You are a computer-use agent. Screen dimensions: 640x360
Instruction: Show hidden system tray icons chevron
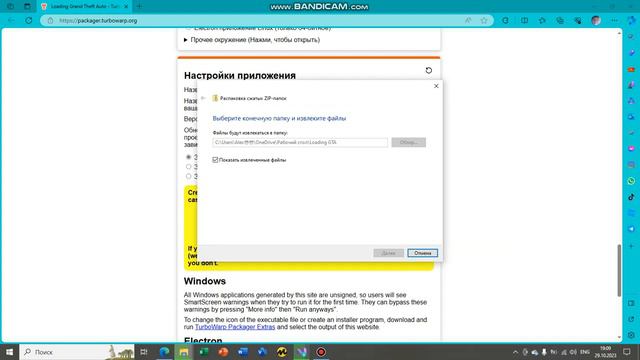(x=515, y=352)
